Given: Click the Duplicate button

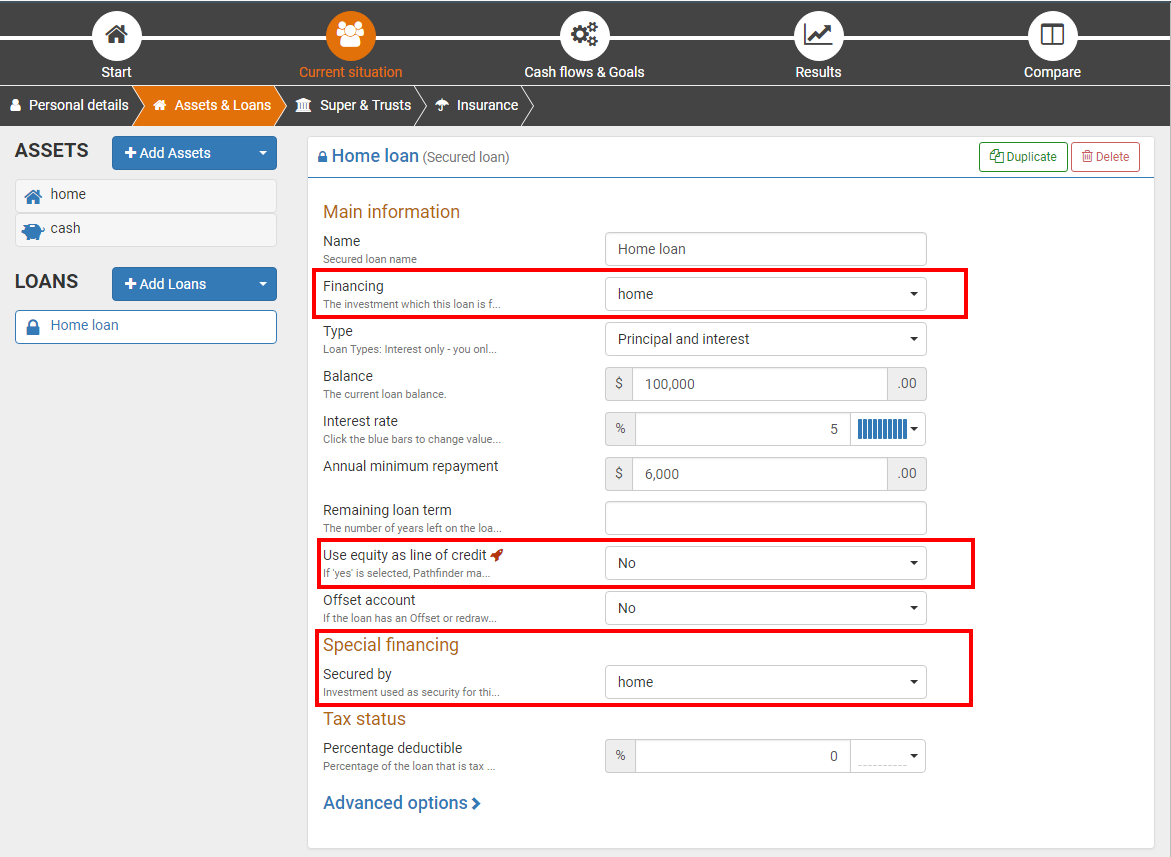Looking at the screenshot, I should click(x=1023, y=157).
